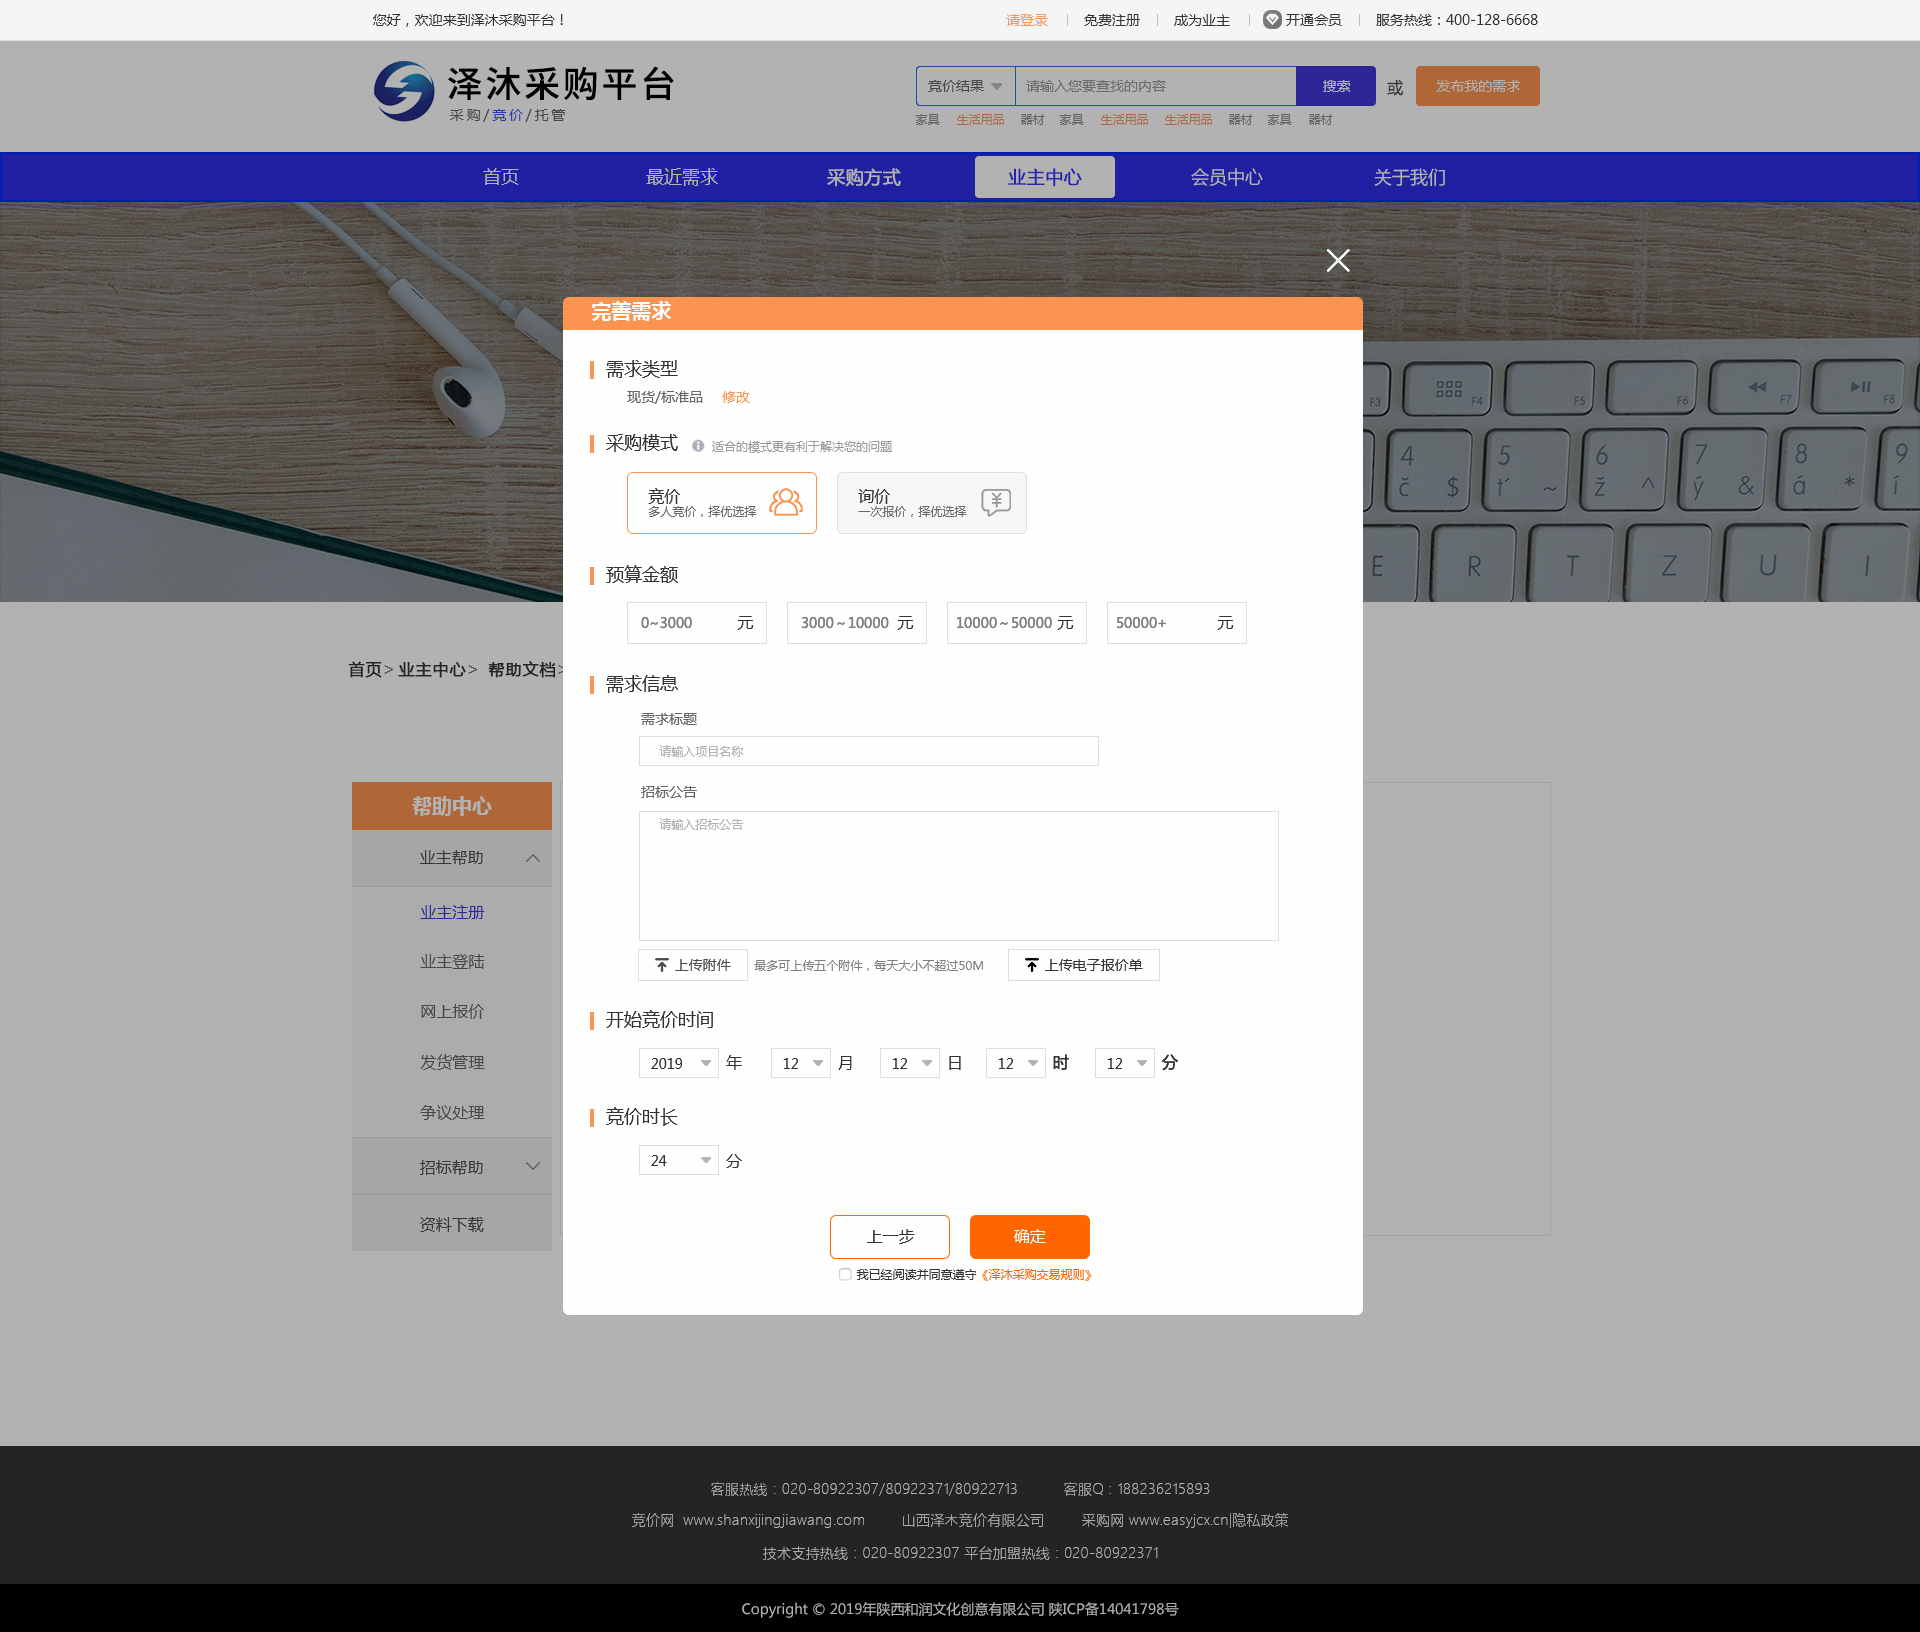Open the 竞价时长 24 minutes dropdown
This screenshot has width=1920, height=1632.
point(679,1160)
